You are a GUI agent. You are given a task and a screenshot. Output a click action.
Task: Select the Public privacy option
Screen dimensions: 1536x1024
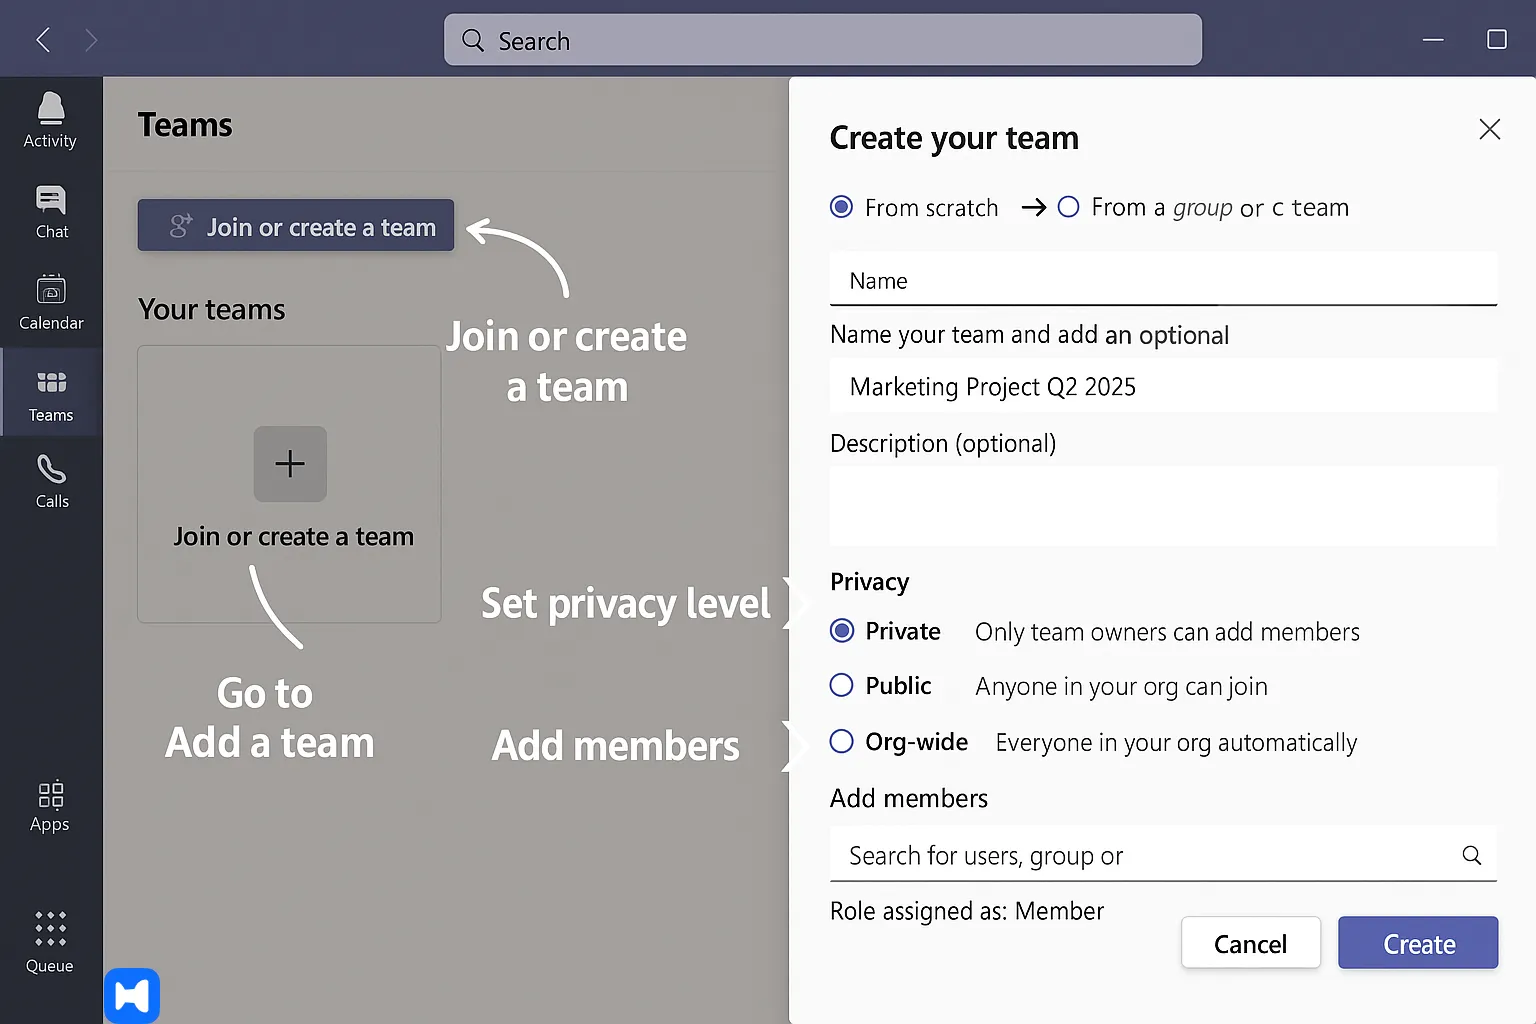pyautogui.click(x=841, y=685)
